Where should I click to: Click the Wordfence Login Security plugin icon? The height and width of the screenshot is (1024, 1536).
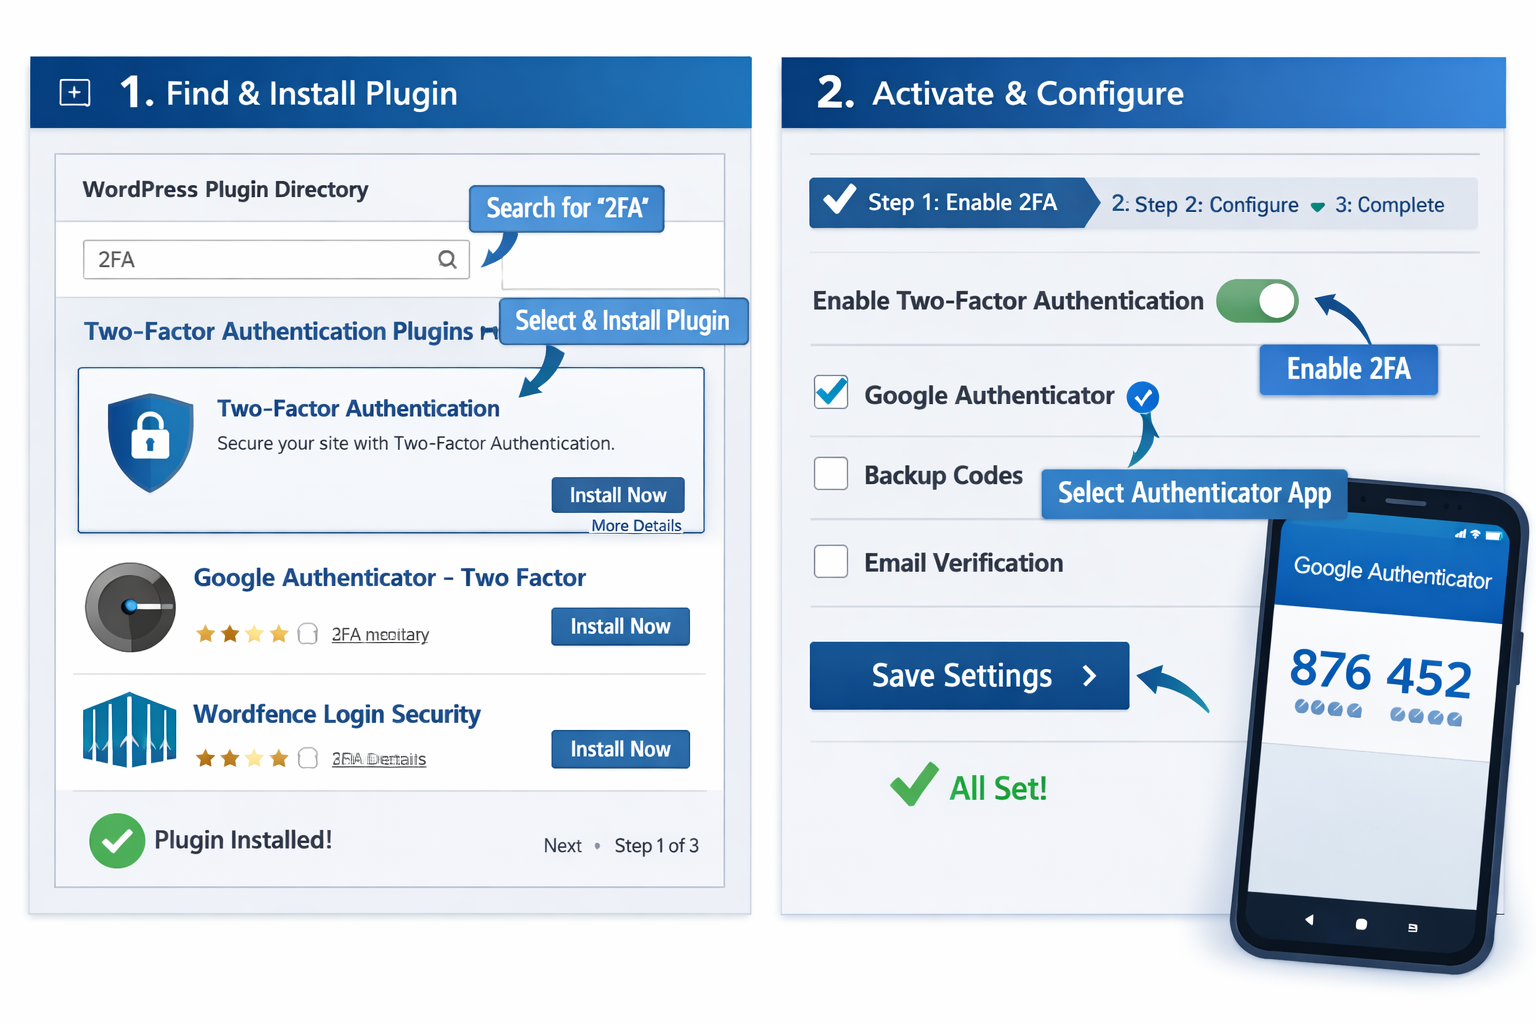point(129,731)
